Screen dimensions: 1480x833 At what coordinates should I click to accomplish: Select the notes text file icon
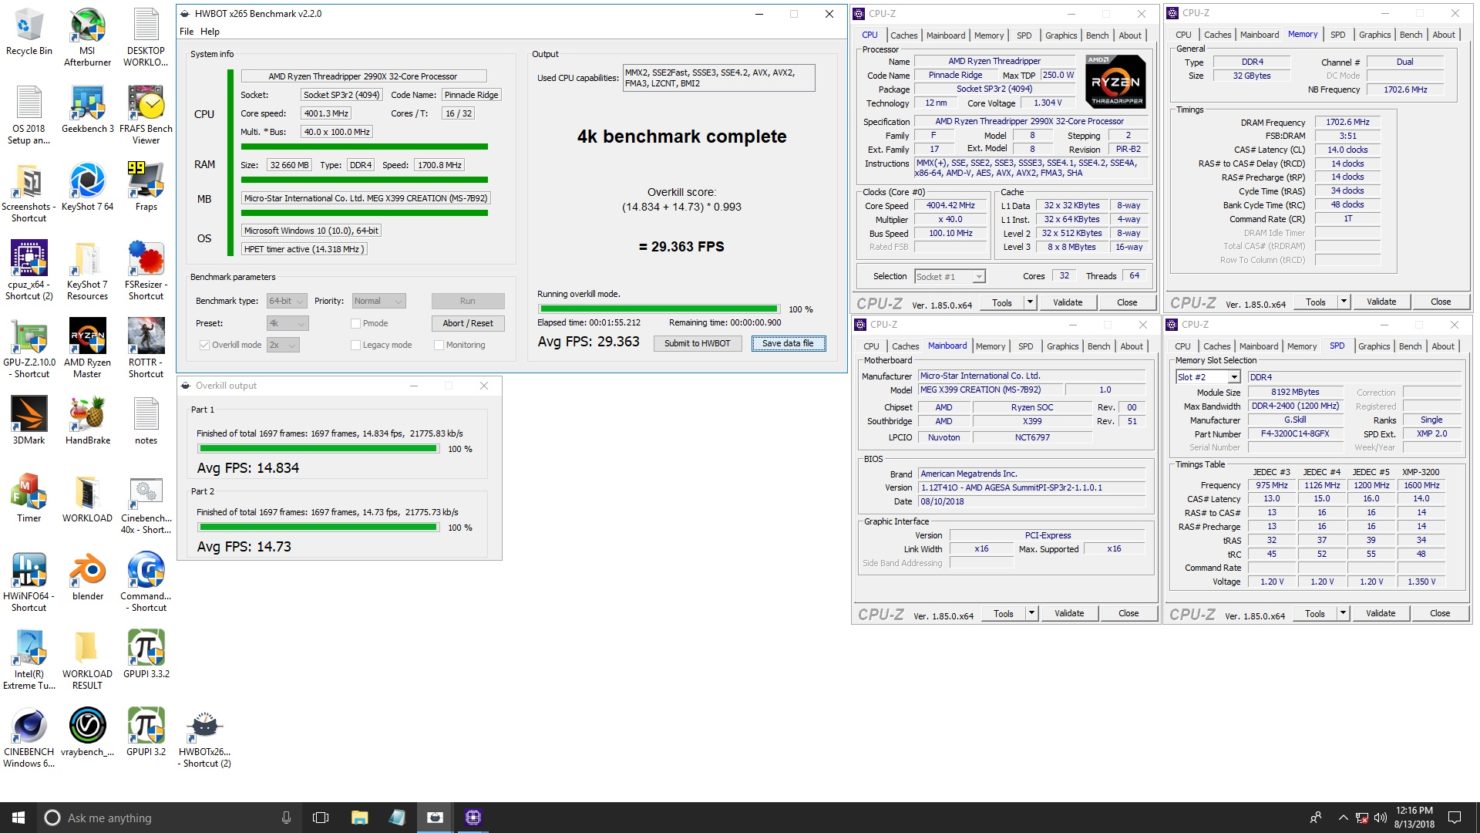(146, 422)
